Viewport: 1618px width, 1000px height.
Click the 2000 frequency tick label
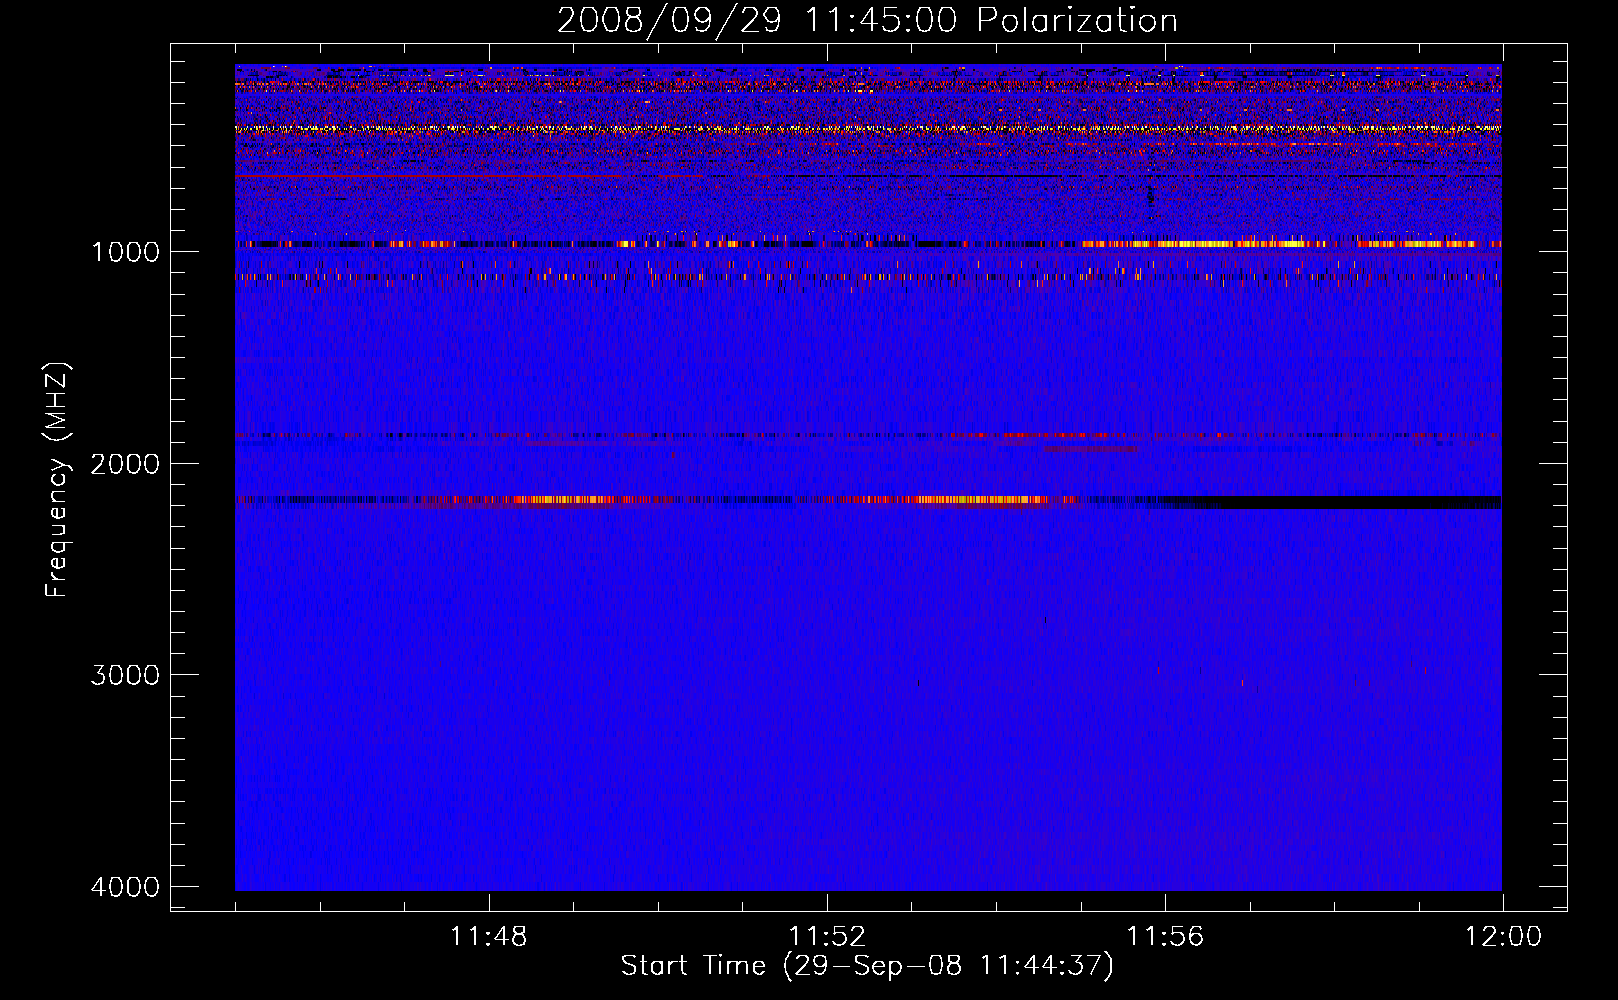[125, 463]
